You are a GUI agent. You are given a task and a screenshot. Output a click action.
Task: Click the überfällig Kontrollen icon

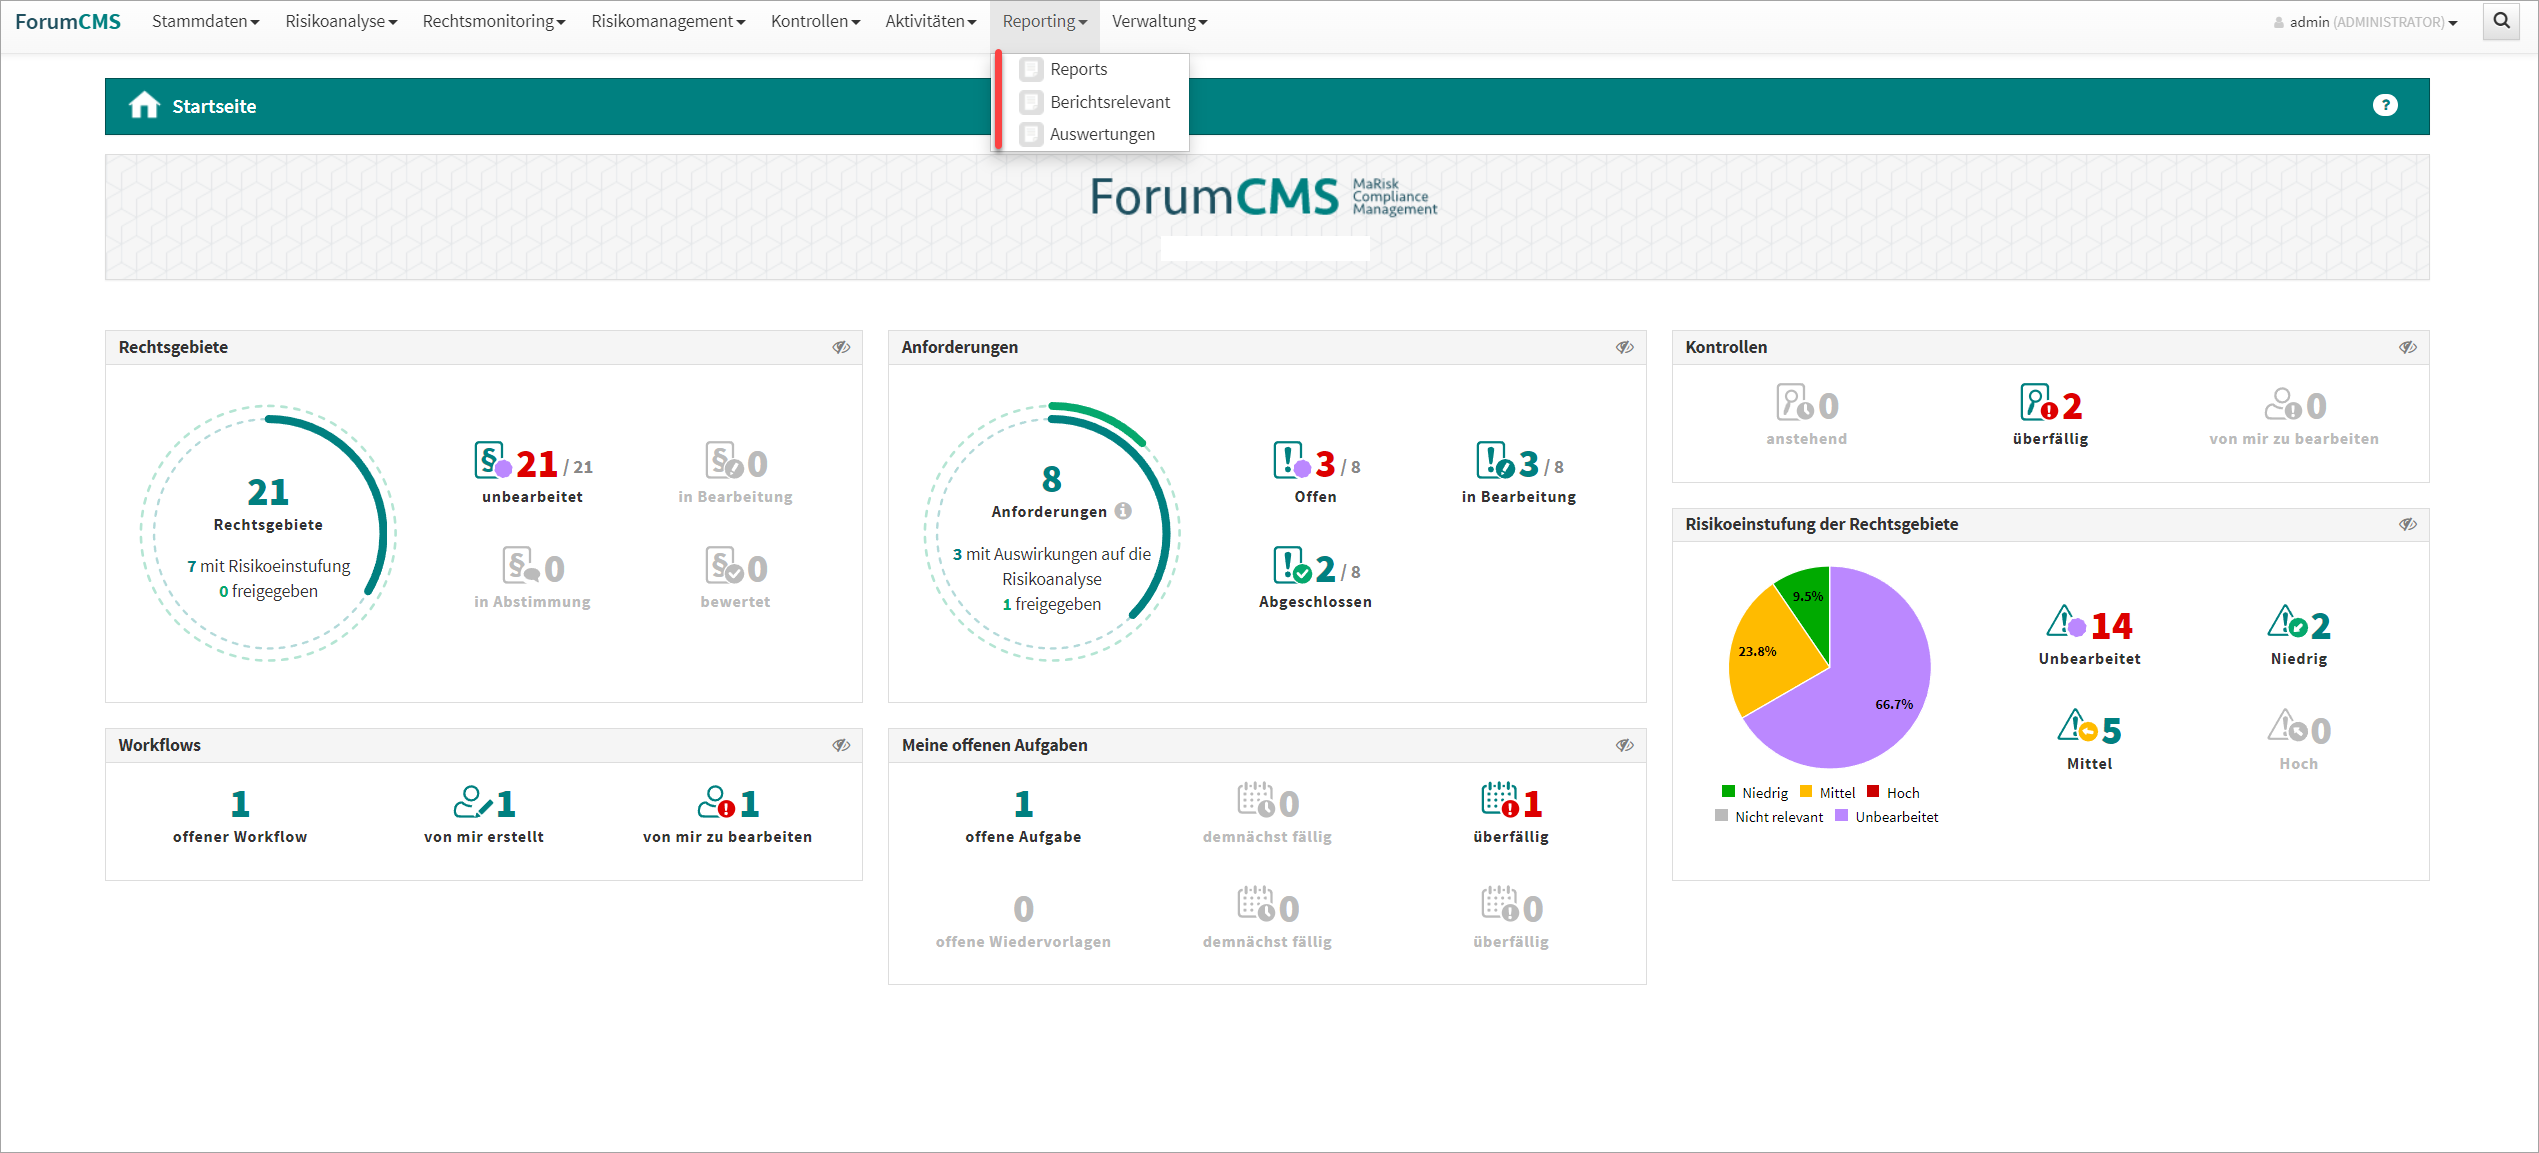click(x=2037, y=404)
